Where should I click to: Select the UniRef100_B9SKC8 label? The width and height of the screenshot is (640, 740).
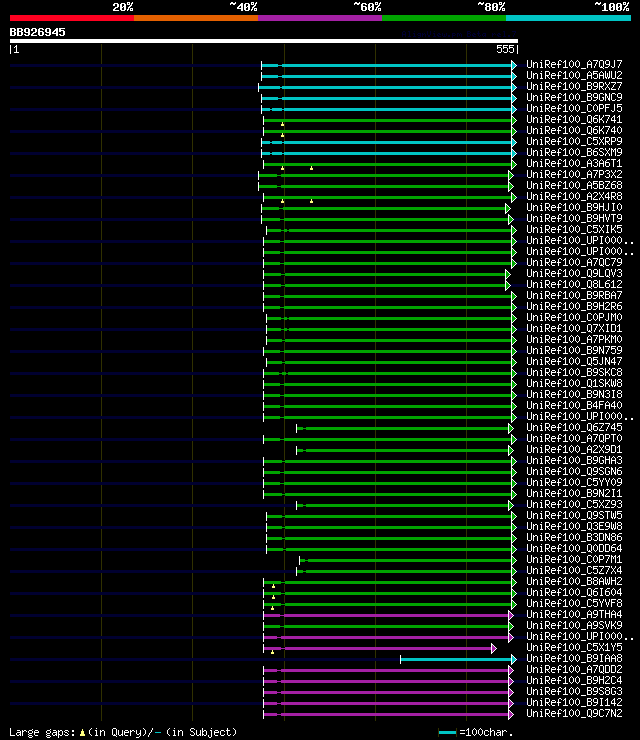tap(574, 372)
